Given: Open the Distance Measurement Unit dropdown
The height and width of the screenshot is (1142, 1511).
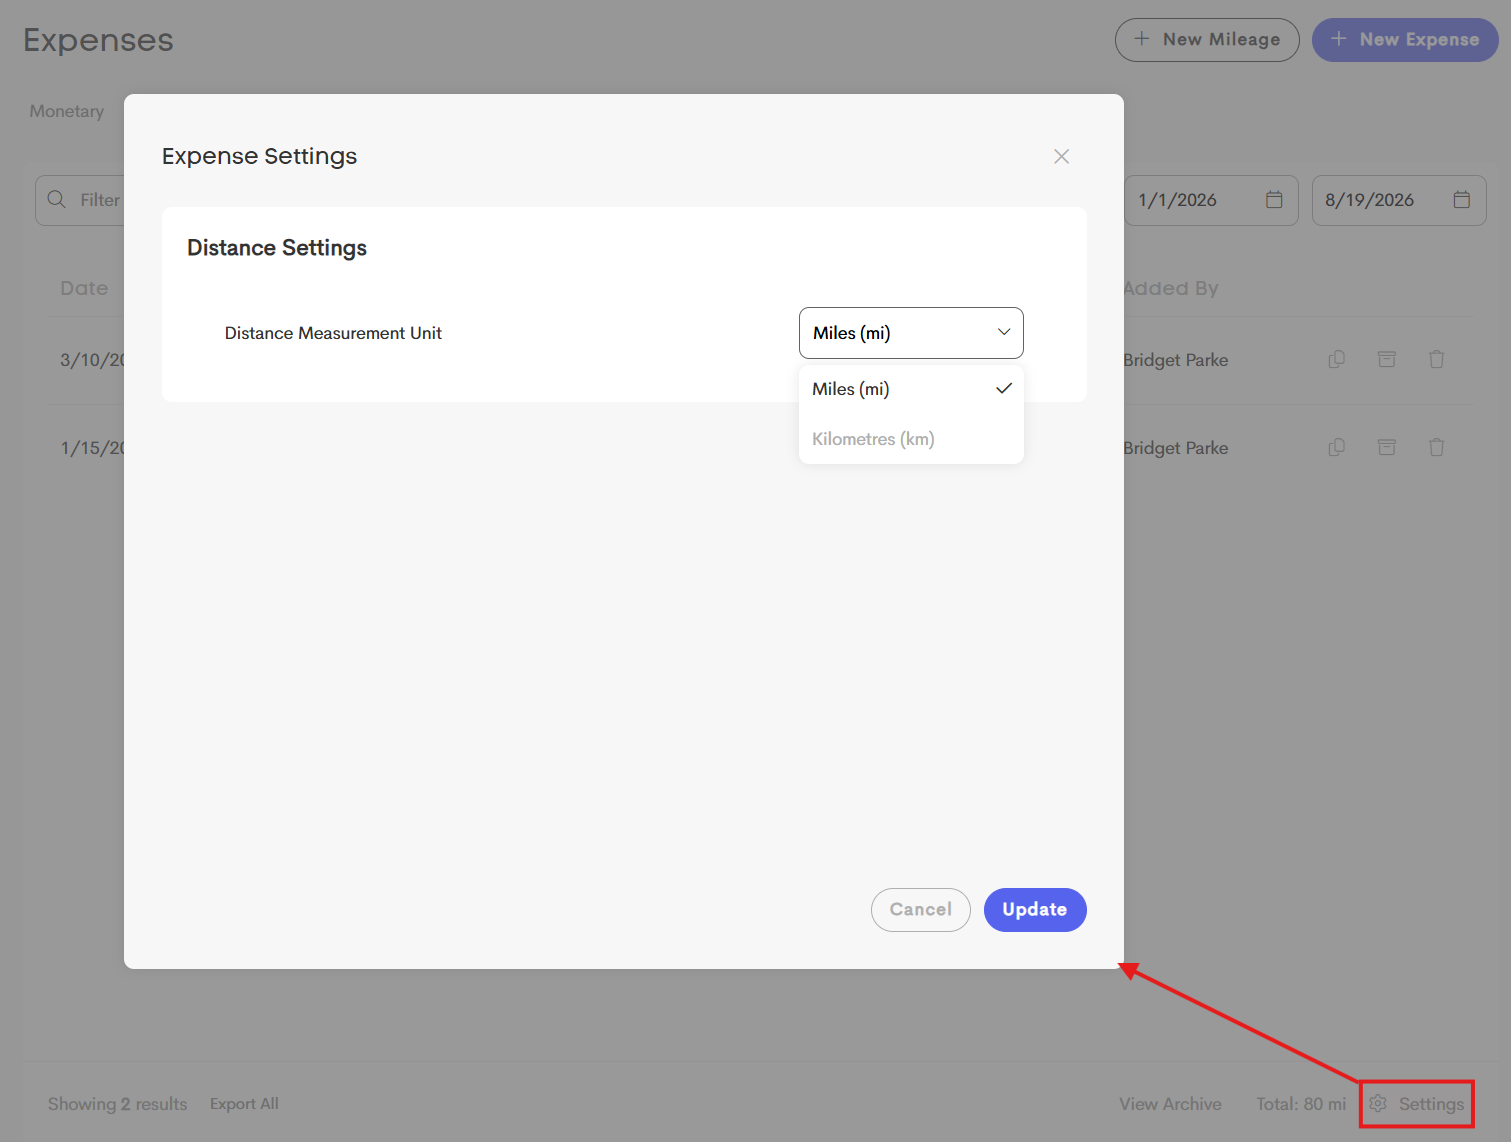Looking at the screenshot, I should point(911,333).
